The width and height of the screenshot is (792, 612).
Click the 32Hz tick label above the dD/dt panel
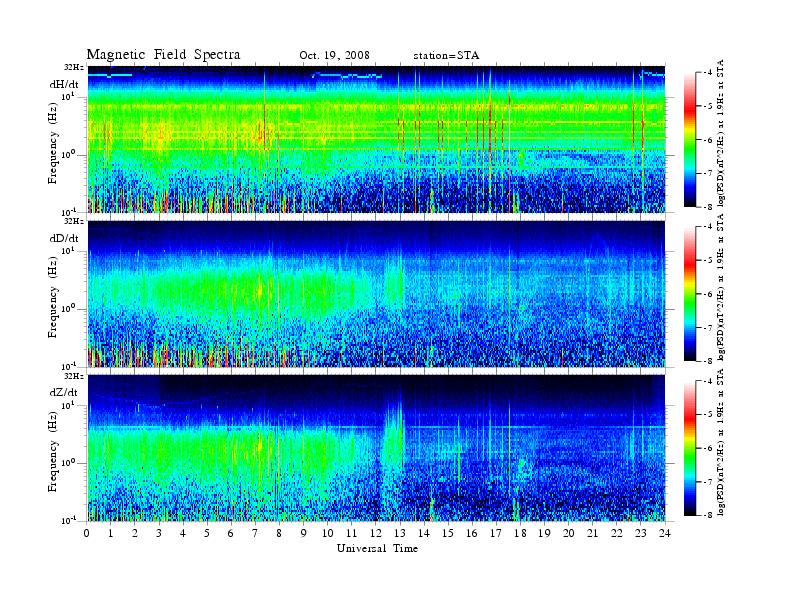pos(74,221)
